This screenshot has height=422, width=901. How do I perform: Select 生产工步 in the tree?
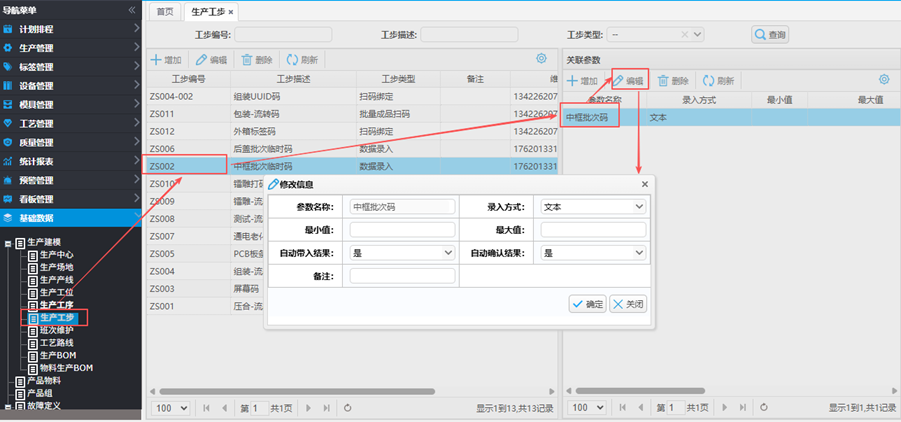[x=56, y=317]
